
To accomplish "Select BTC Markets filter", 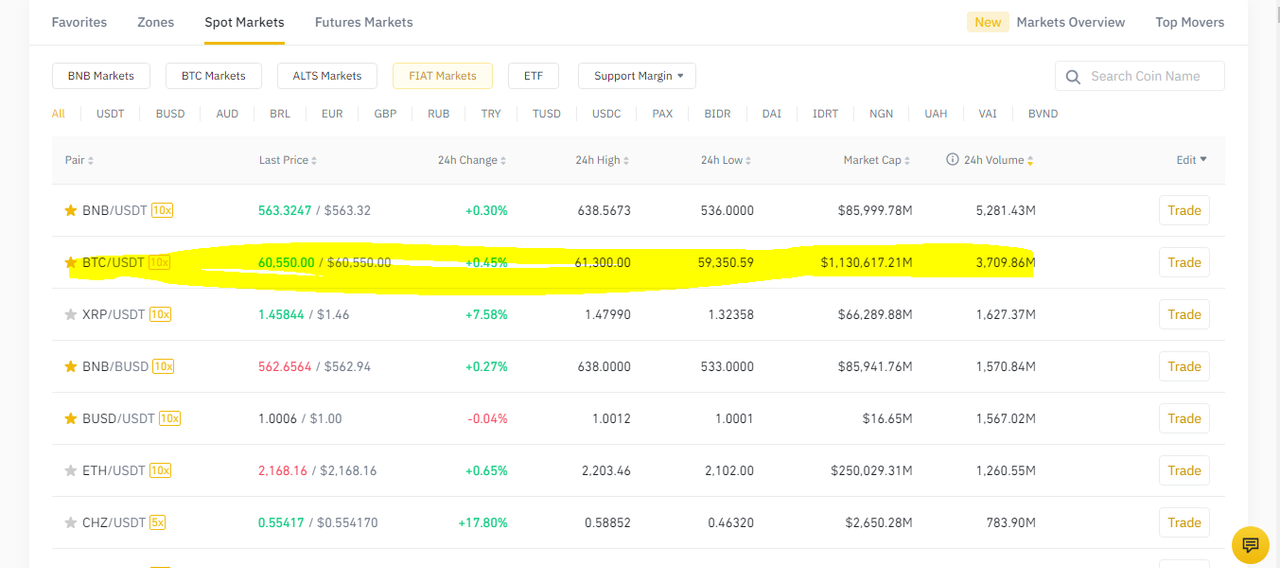I will click(x=213, y=76).
